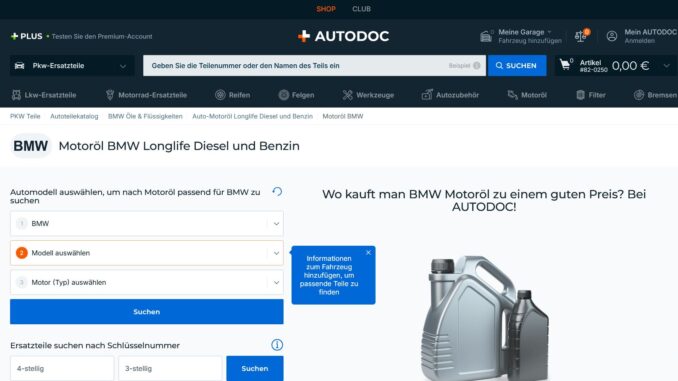Click the 3-stellig key number field
This screenshot has height=381, width=678.
click(170, 368)
